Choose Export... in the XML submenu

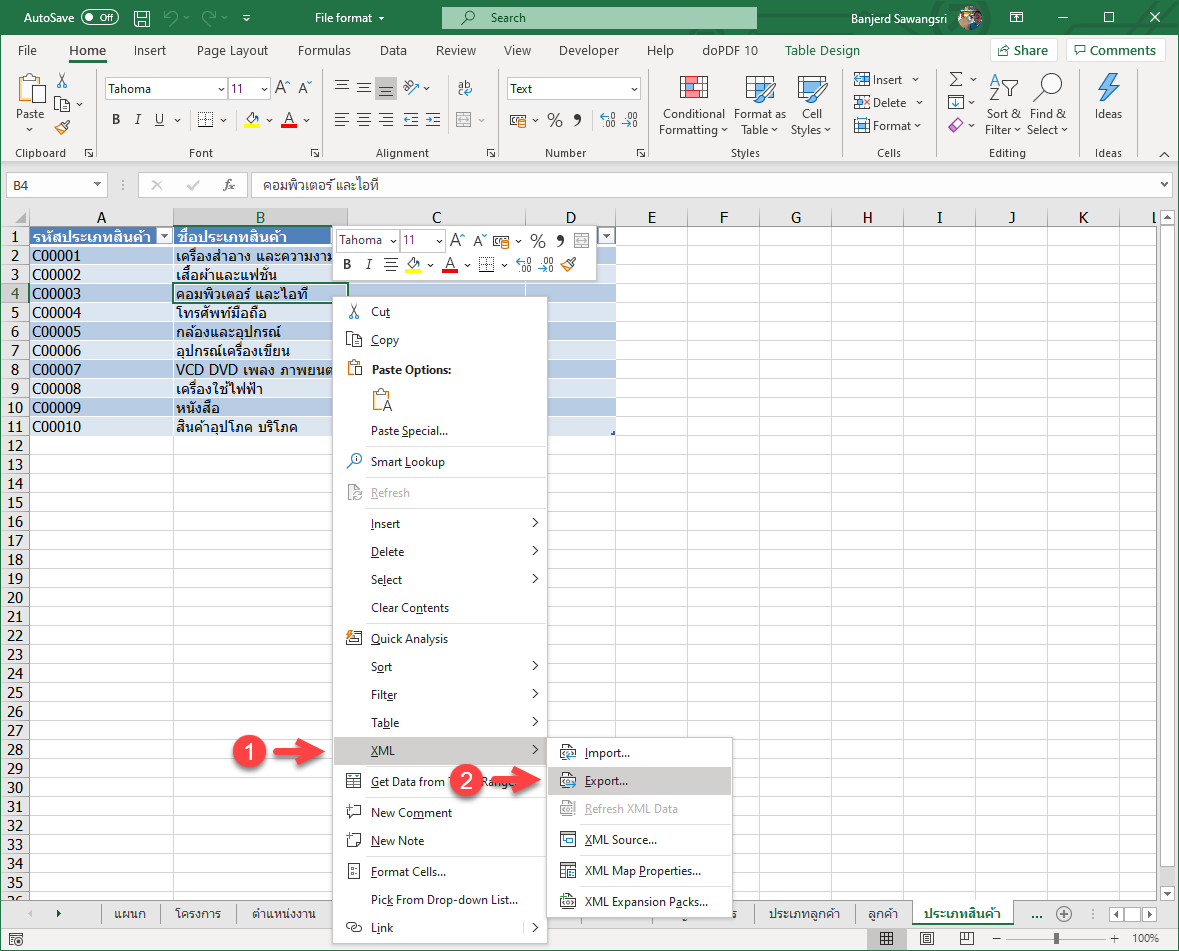[639, 781]
